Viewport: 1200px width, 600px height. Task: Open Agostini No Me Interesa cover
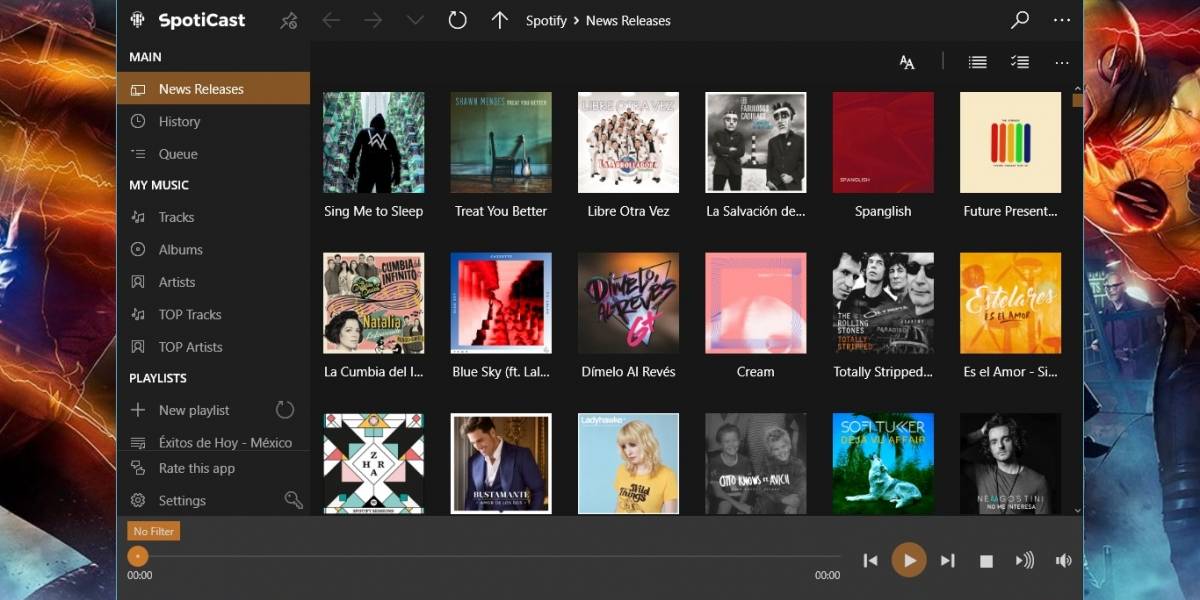tap(1010, 464)
